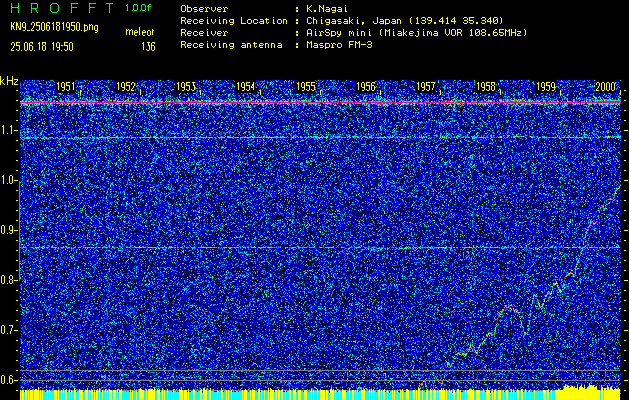Image resolution: width=629 pixels, height=400 pixels.
Task: Click the 1957 time marker
Action: 426,87
